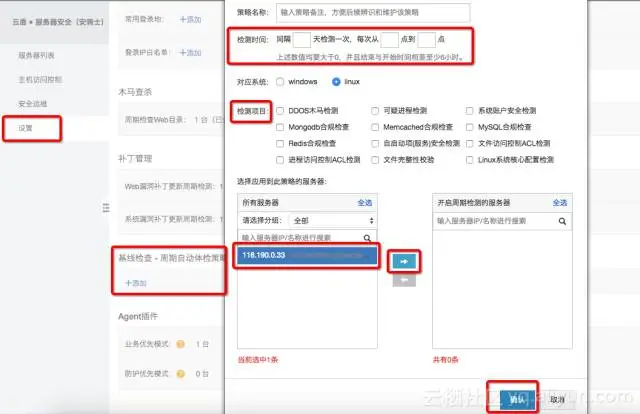
Task: Click the 取消 button
Action: (558, 399)
